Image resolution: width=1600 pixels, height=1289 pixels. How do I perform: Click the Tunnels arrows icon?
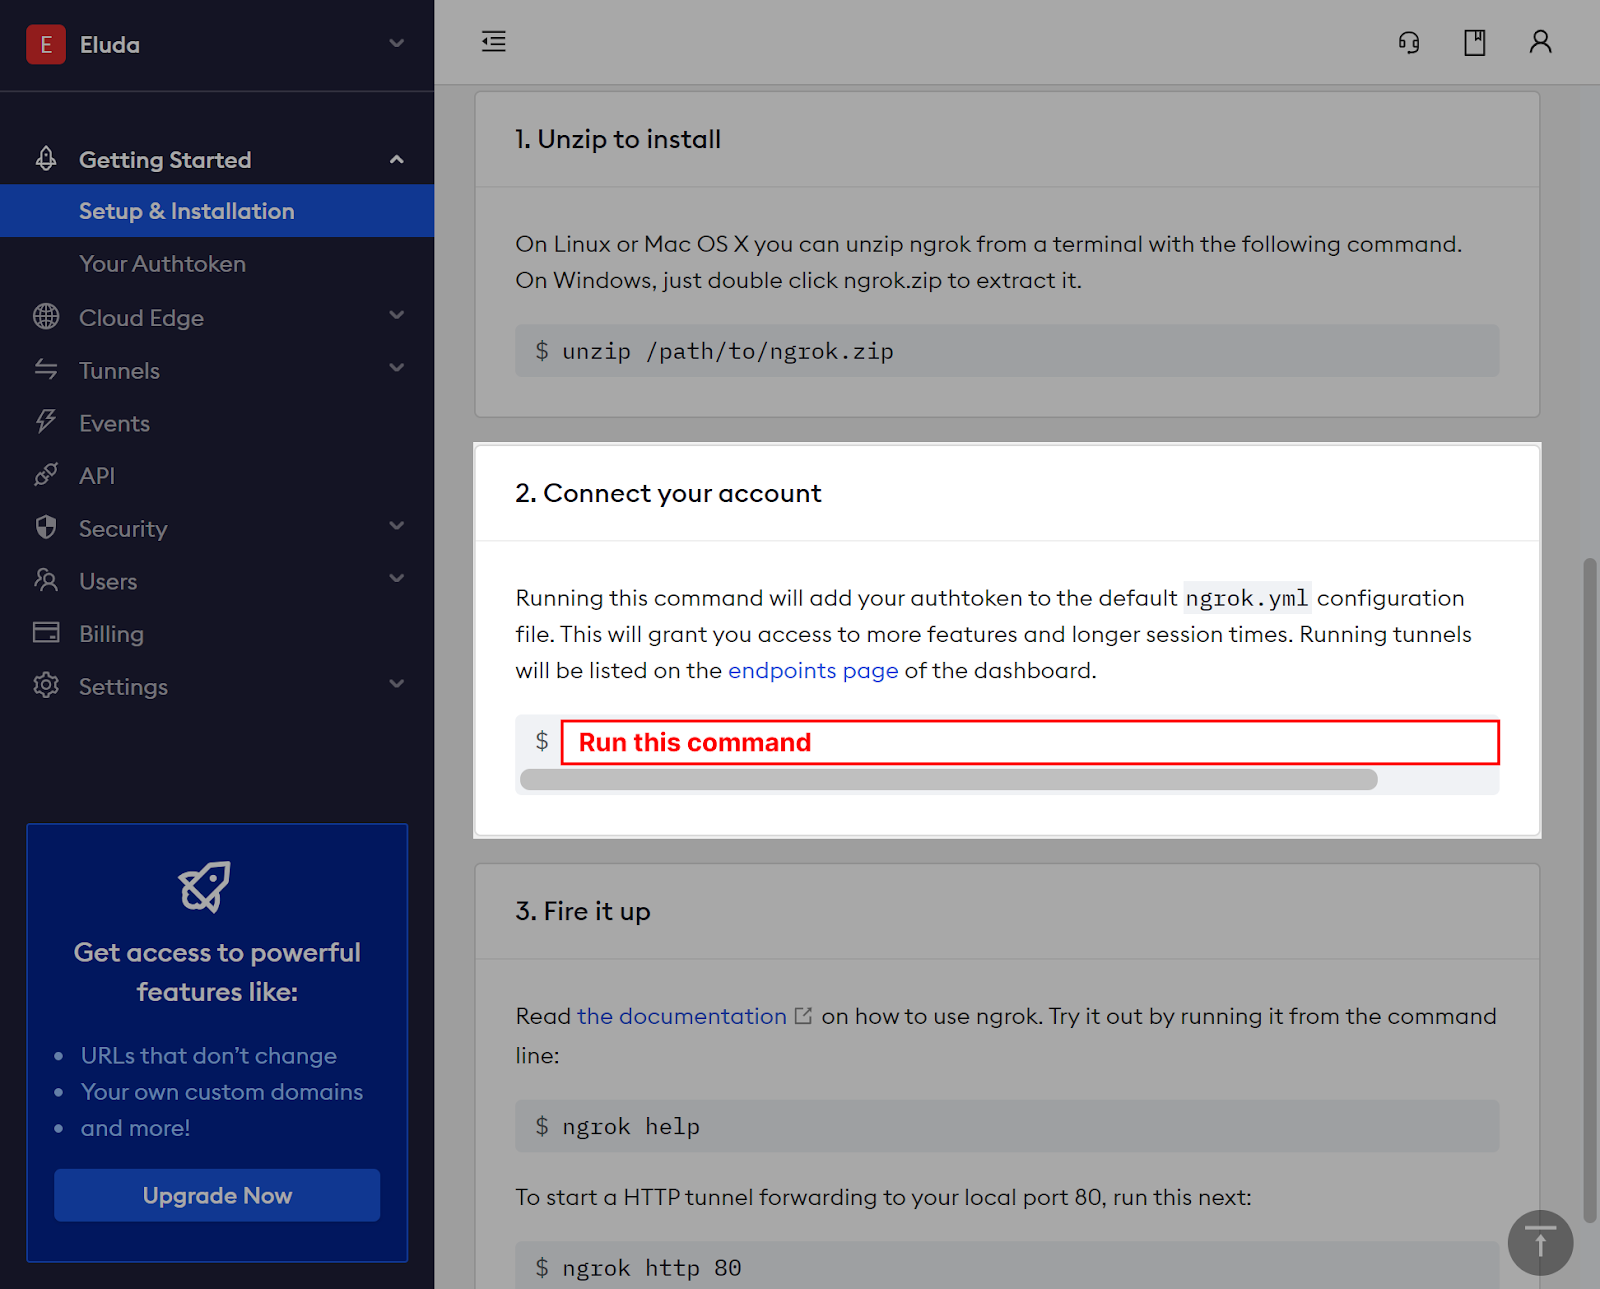click(46, 369)
